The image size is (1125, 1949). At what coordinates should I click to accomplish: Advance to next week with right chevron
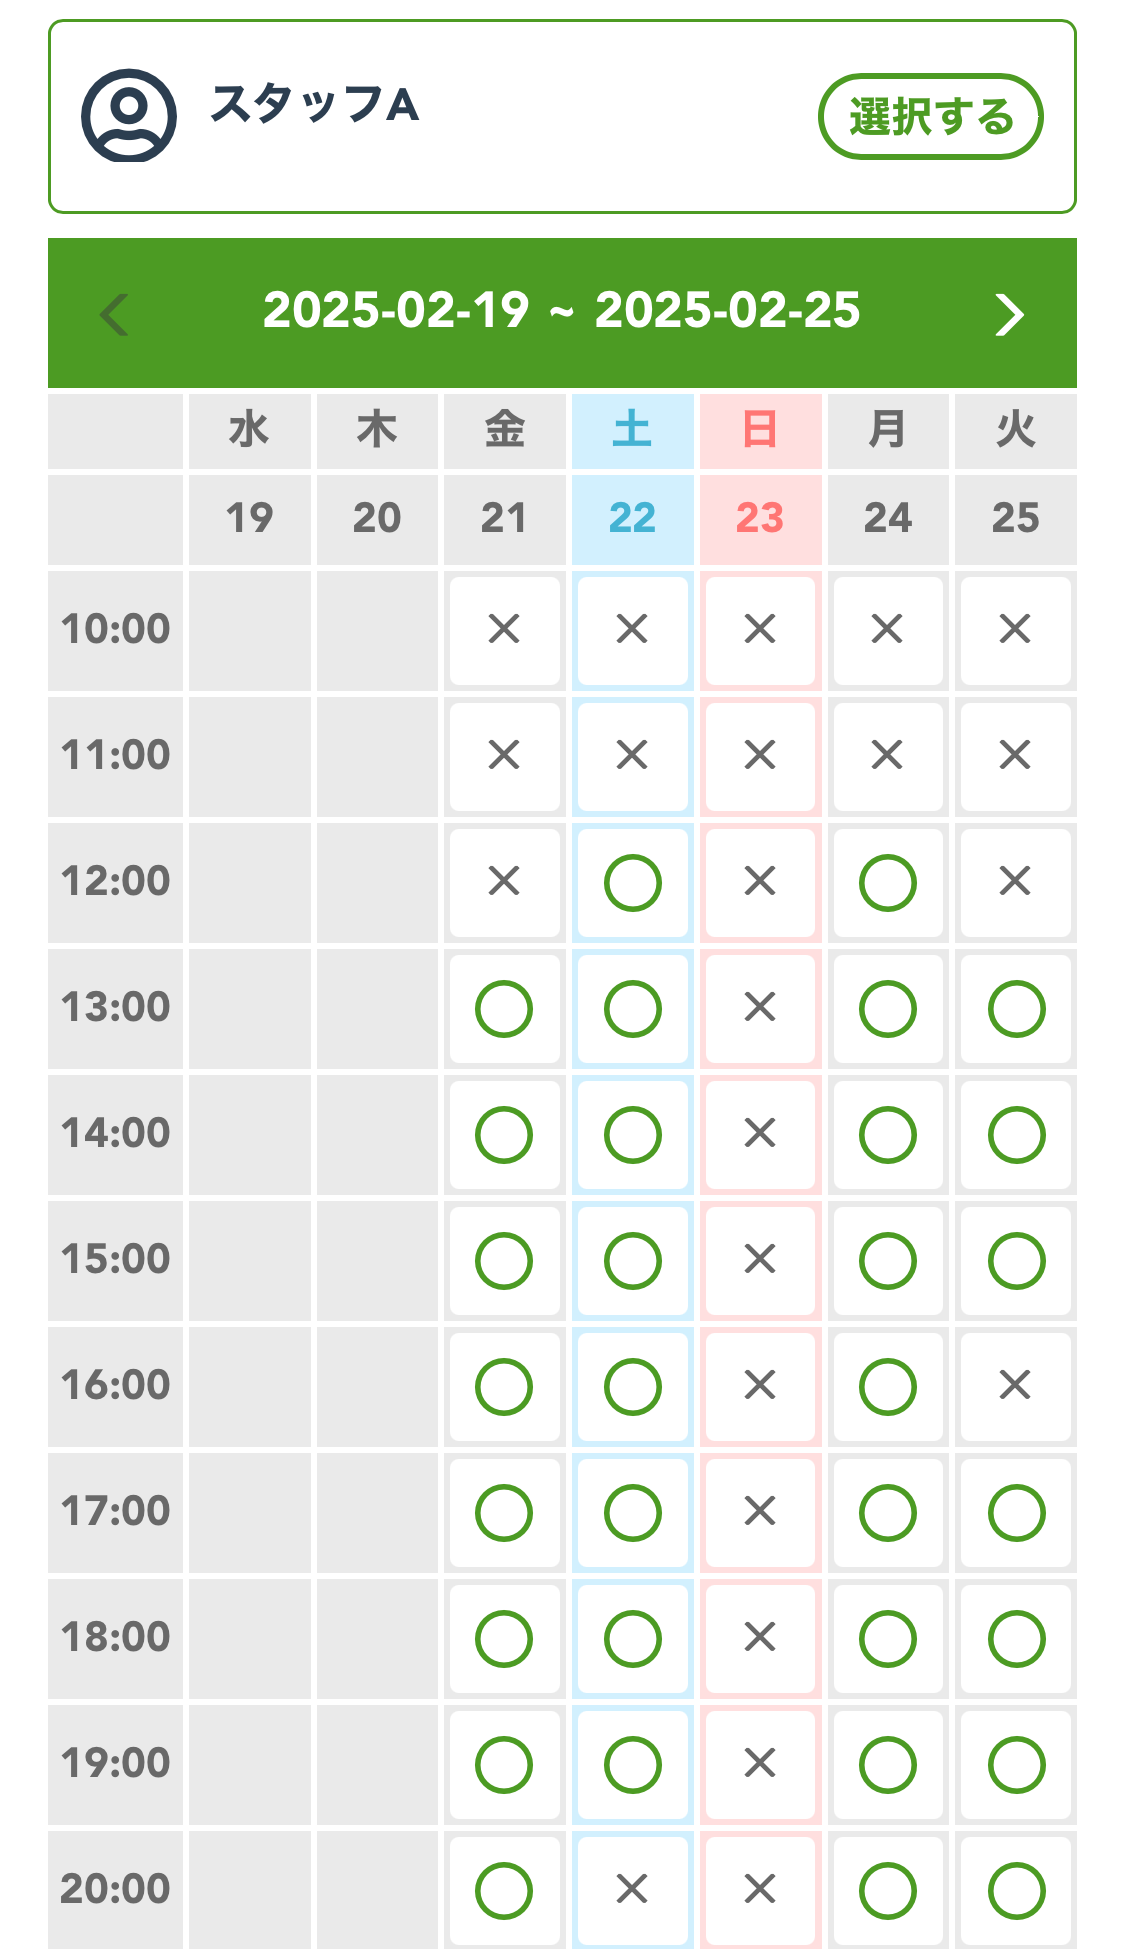pos(1009,314)
